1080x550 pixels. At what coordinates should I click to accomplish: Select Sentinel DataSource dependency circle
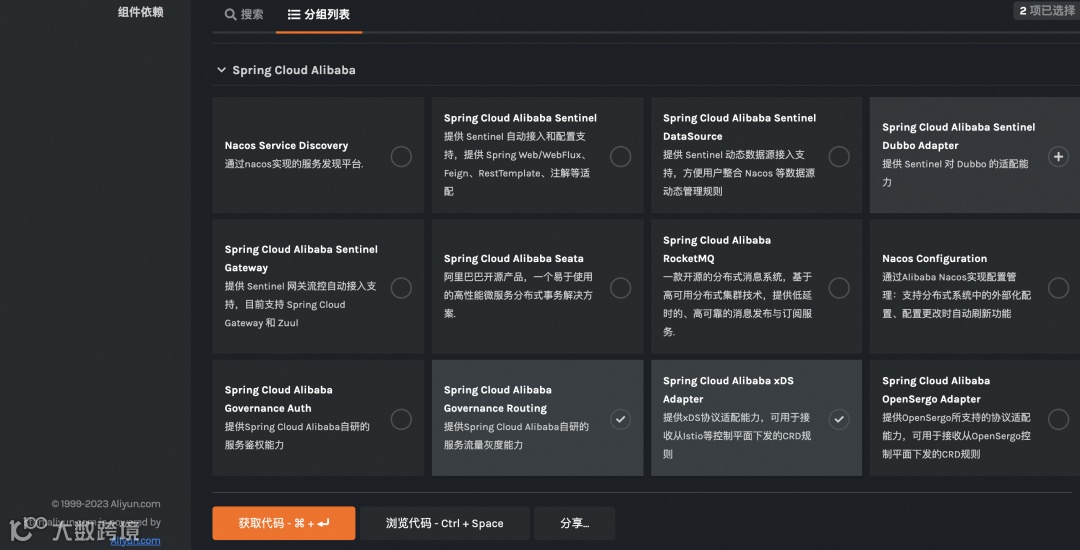pyautogui.click(x=838, y=156)
